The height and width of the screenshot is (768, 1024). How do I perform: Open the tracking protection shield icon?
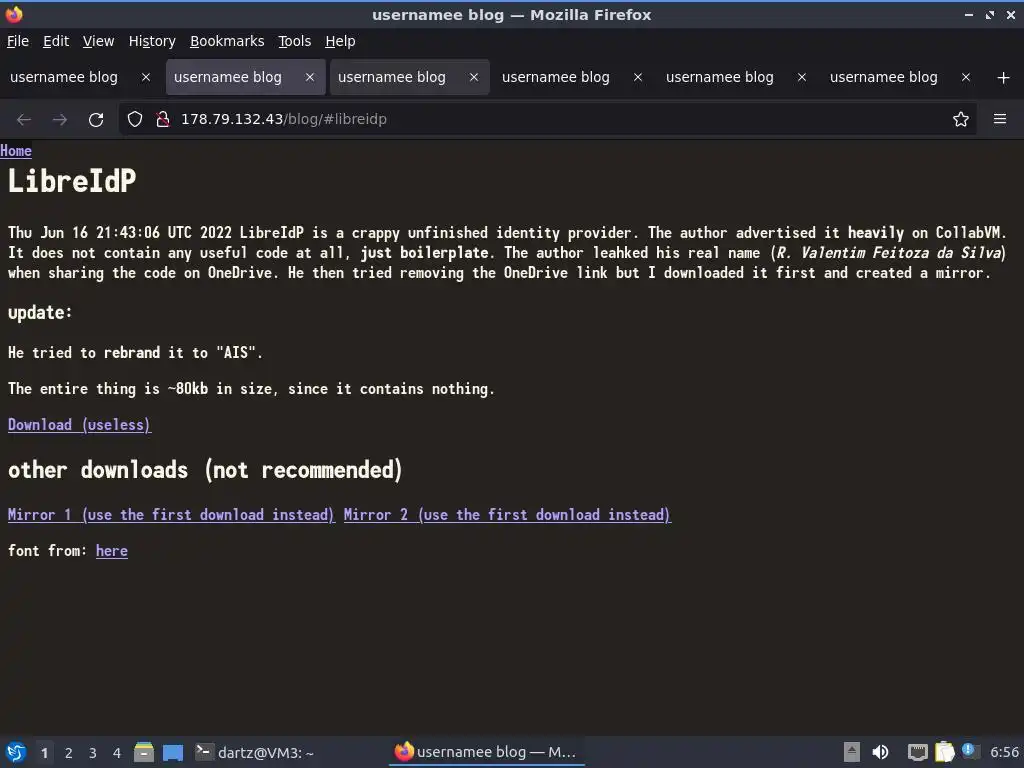(x=135, y=119)
